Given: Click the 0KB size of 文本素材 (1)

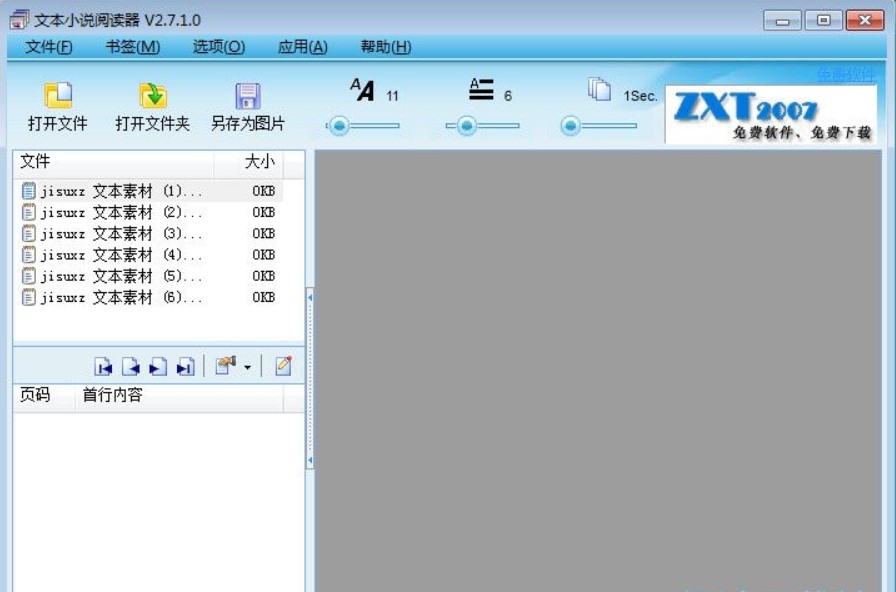Looking at the screenshot, I should (263, 191).
